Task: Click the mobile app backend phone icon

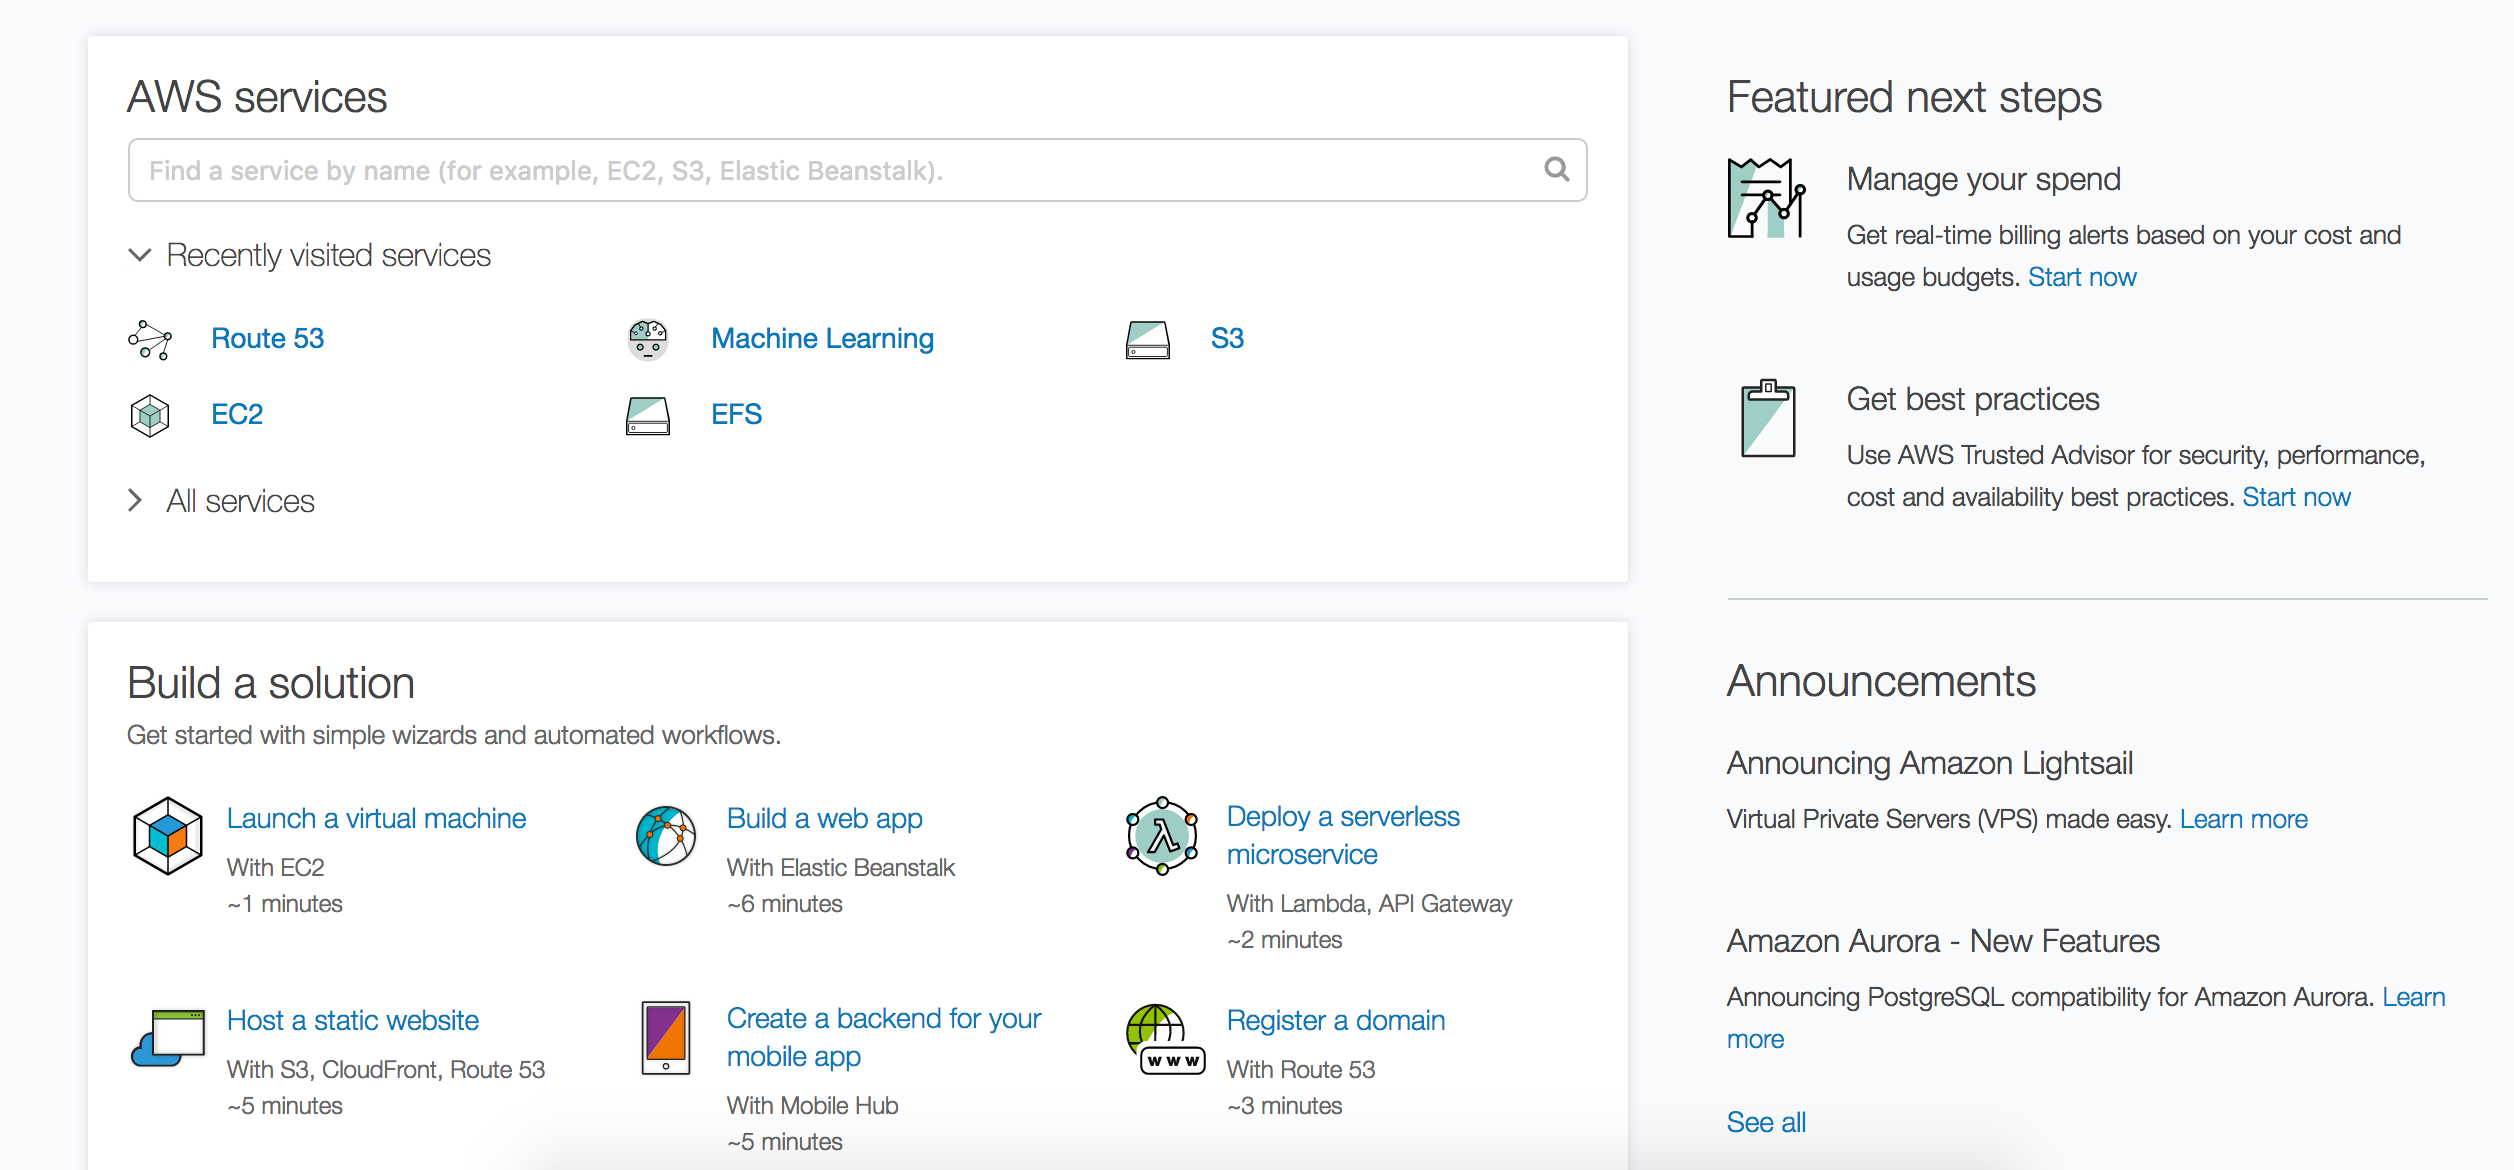Action: click(666, 1038)
